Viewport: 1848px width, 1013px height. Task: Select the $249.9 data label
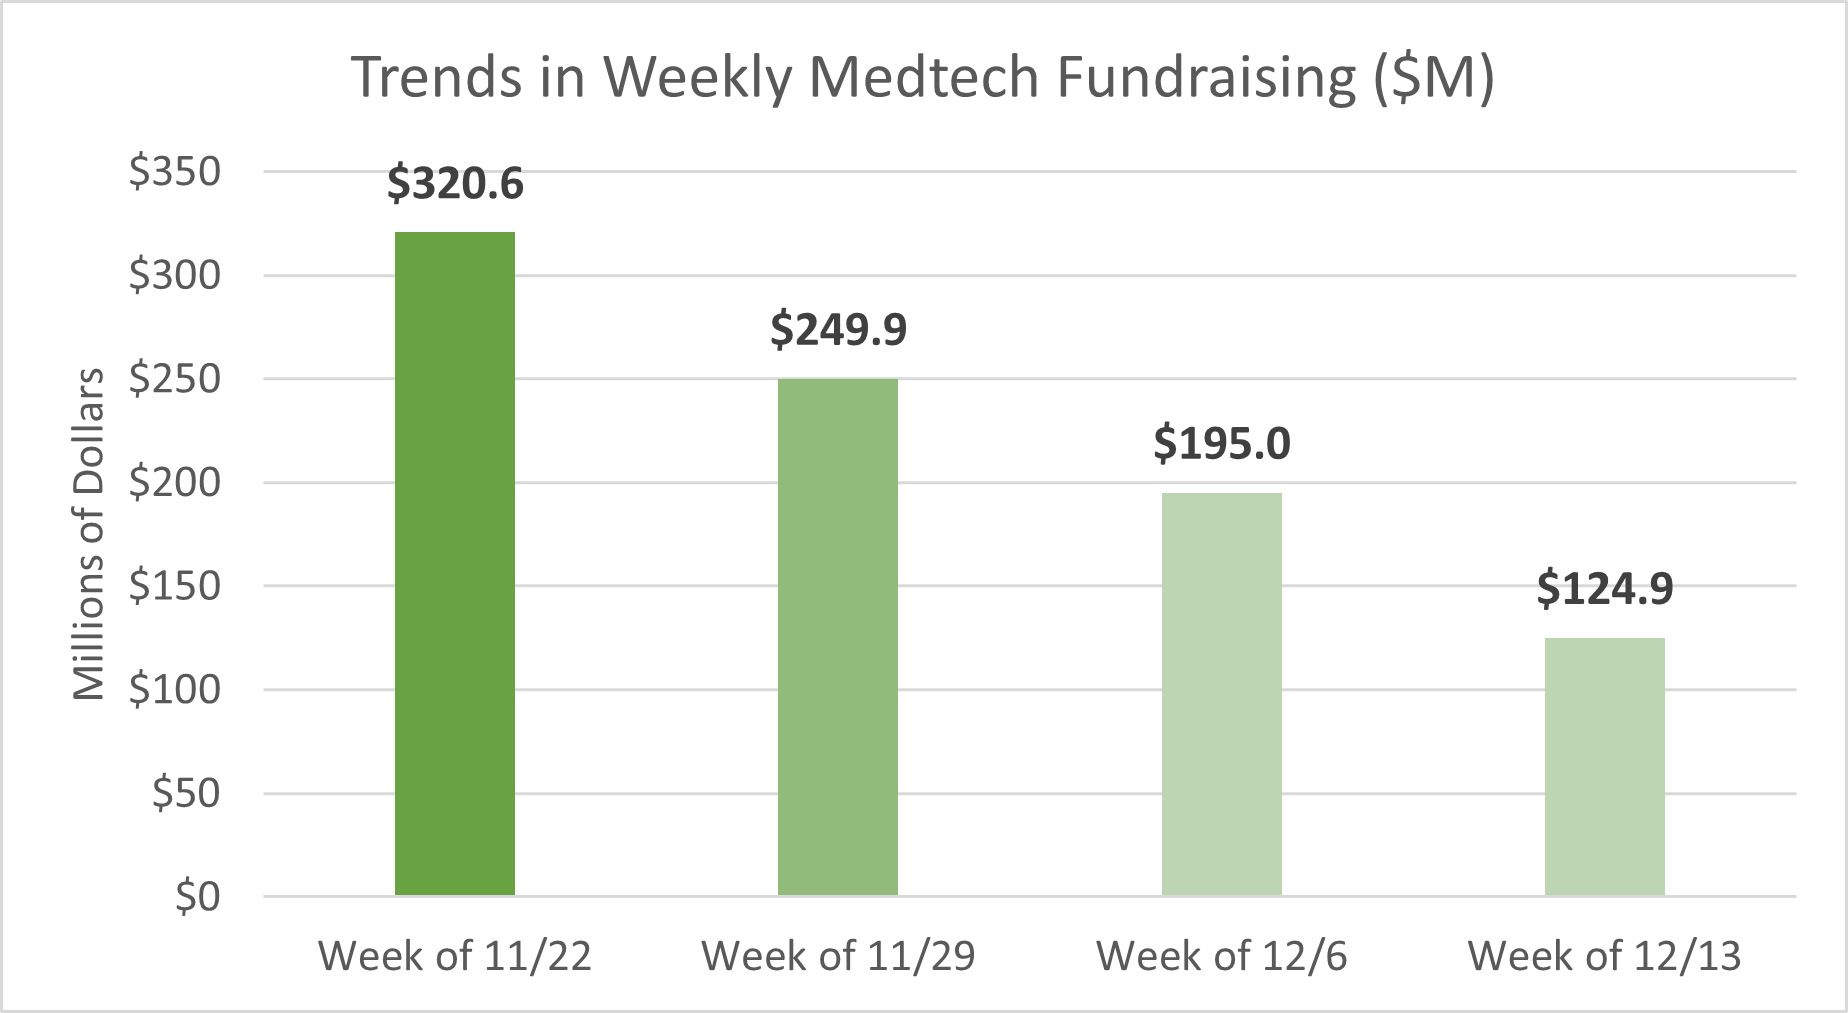tap(838, 329)
